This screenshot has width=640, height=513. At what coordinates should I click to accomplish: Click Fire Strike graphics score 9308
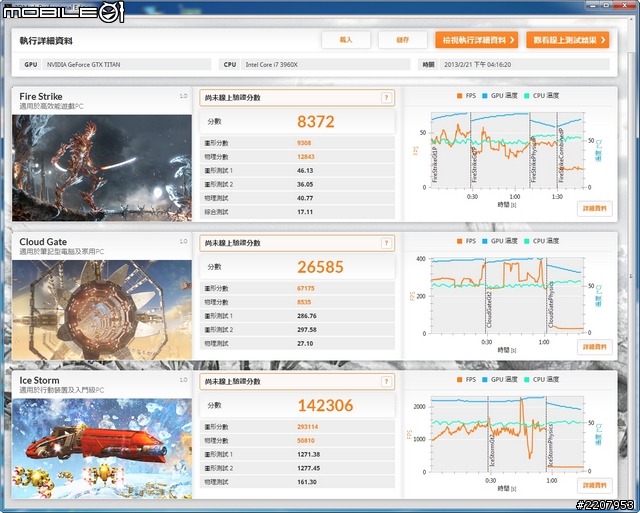click(304, 143)
